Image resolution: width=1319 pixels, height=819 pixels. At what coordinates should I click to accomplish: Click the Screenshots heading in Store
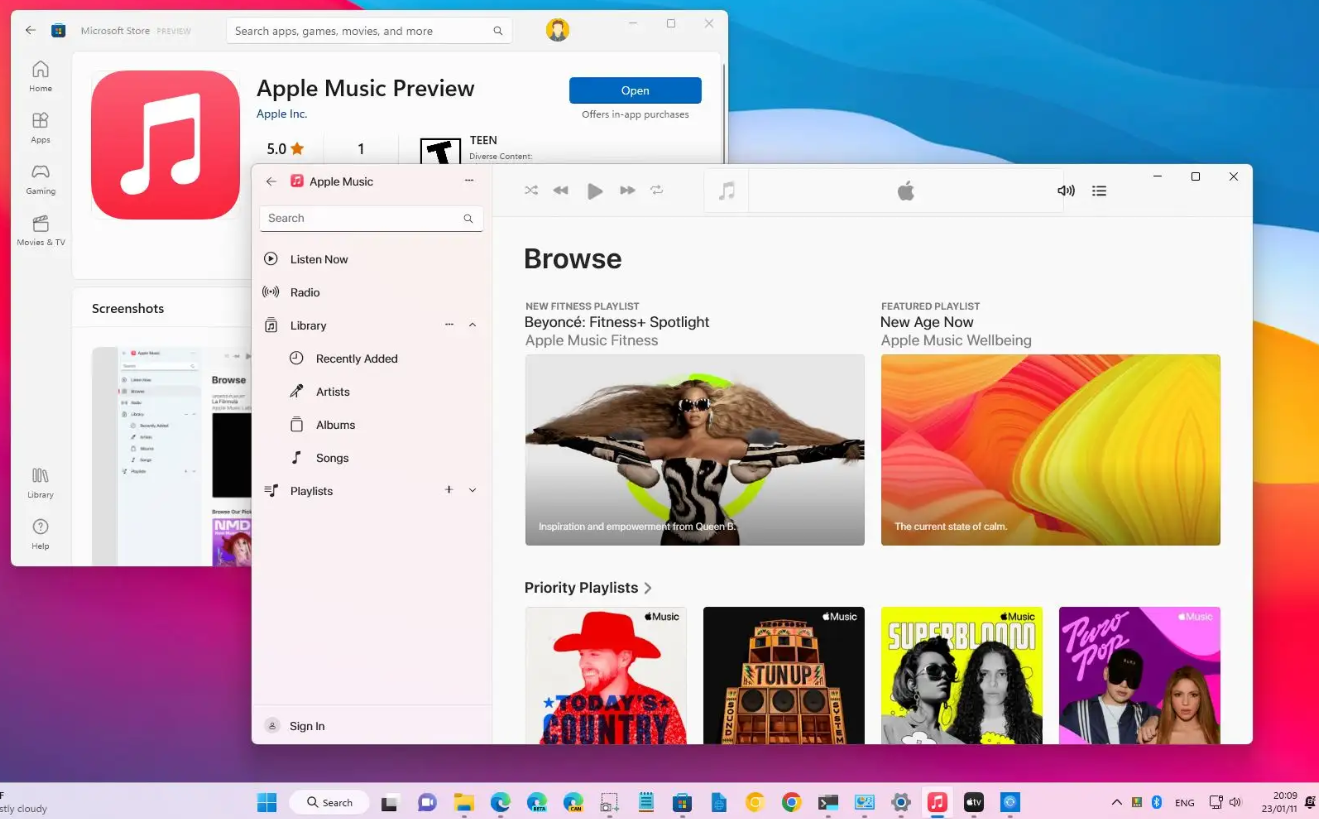[x=128, y=308]
